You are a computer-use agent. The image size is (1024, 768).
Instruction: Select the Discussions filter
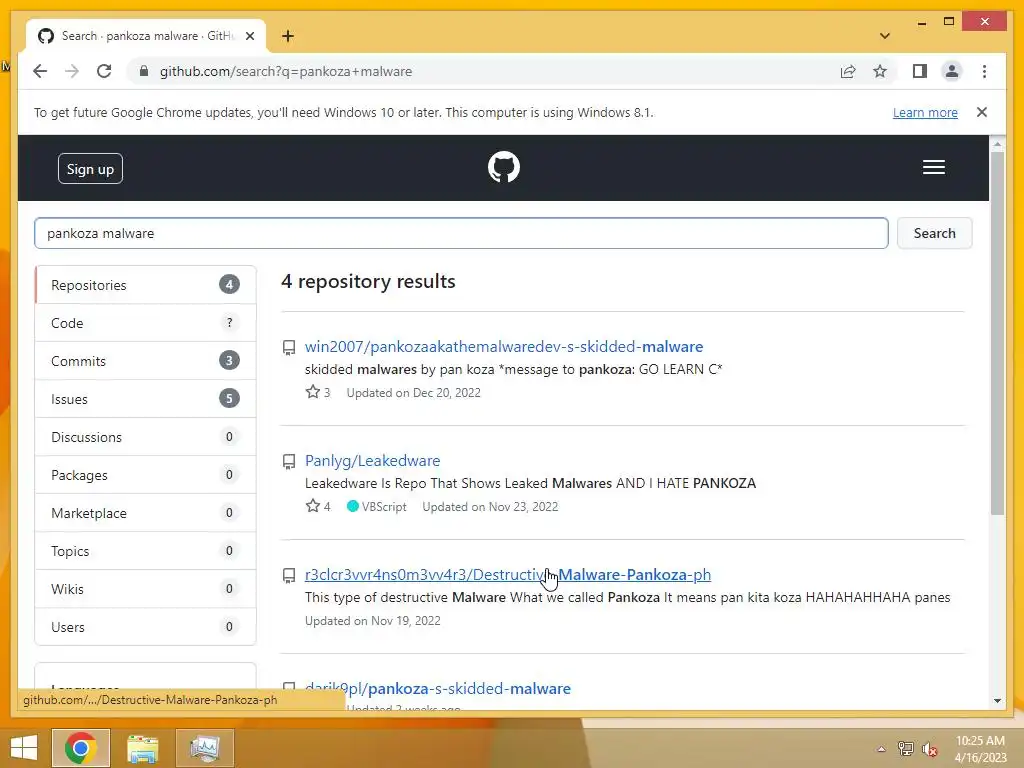tap(146, 437)
